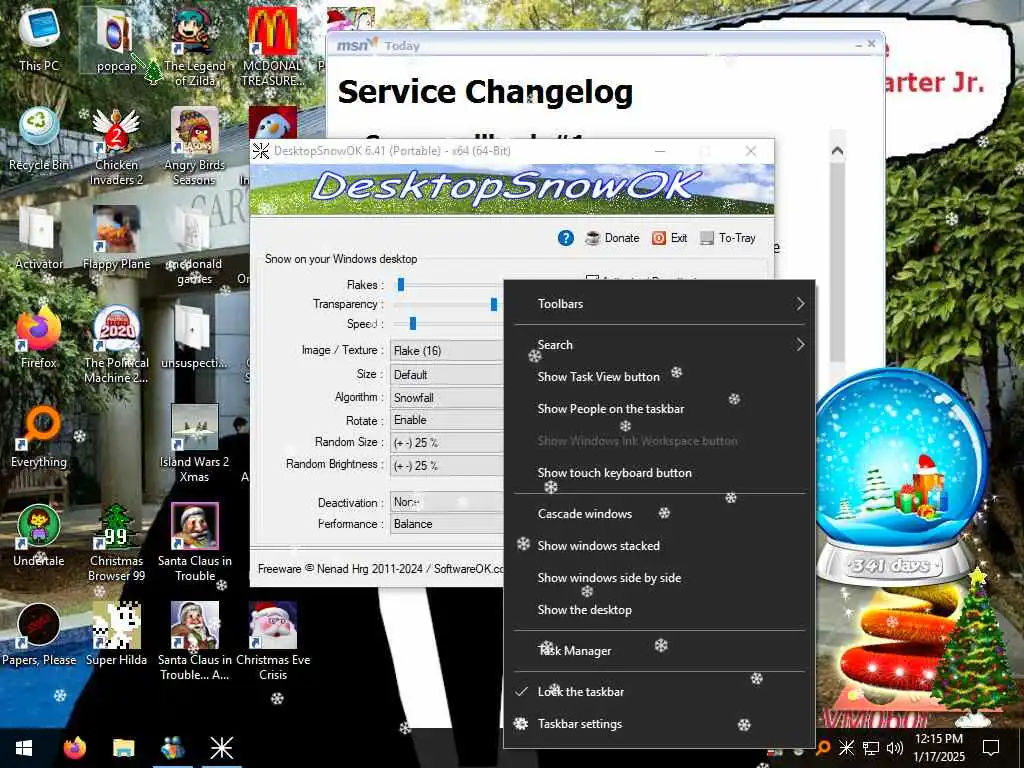Launch Angry Birds Seasons shortcut
1024x768 pixels.
(x=194, y=146)
